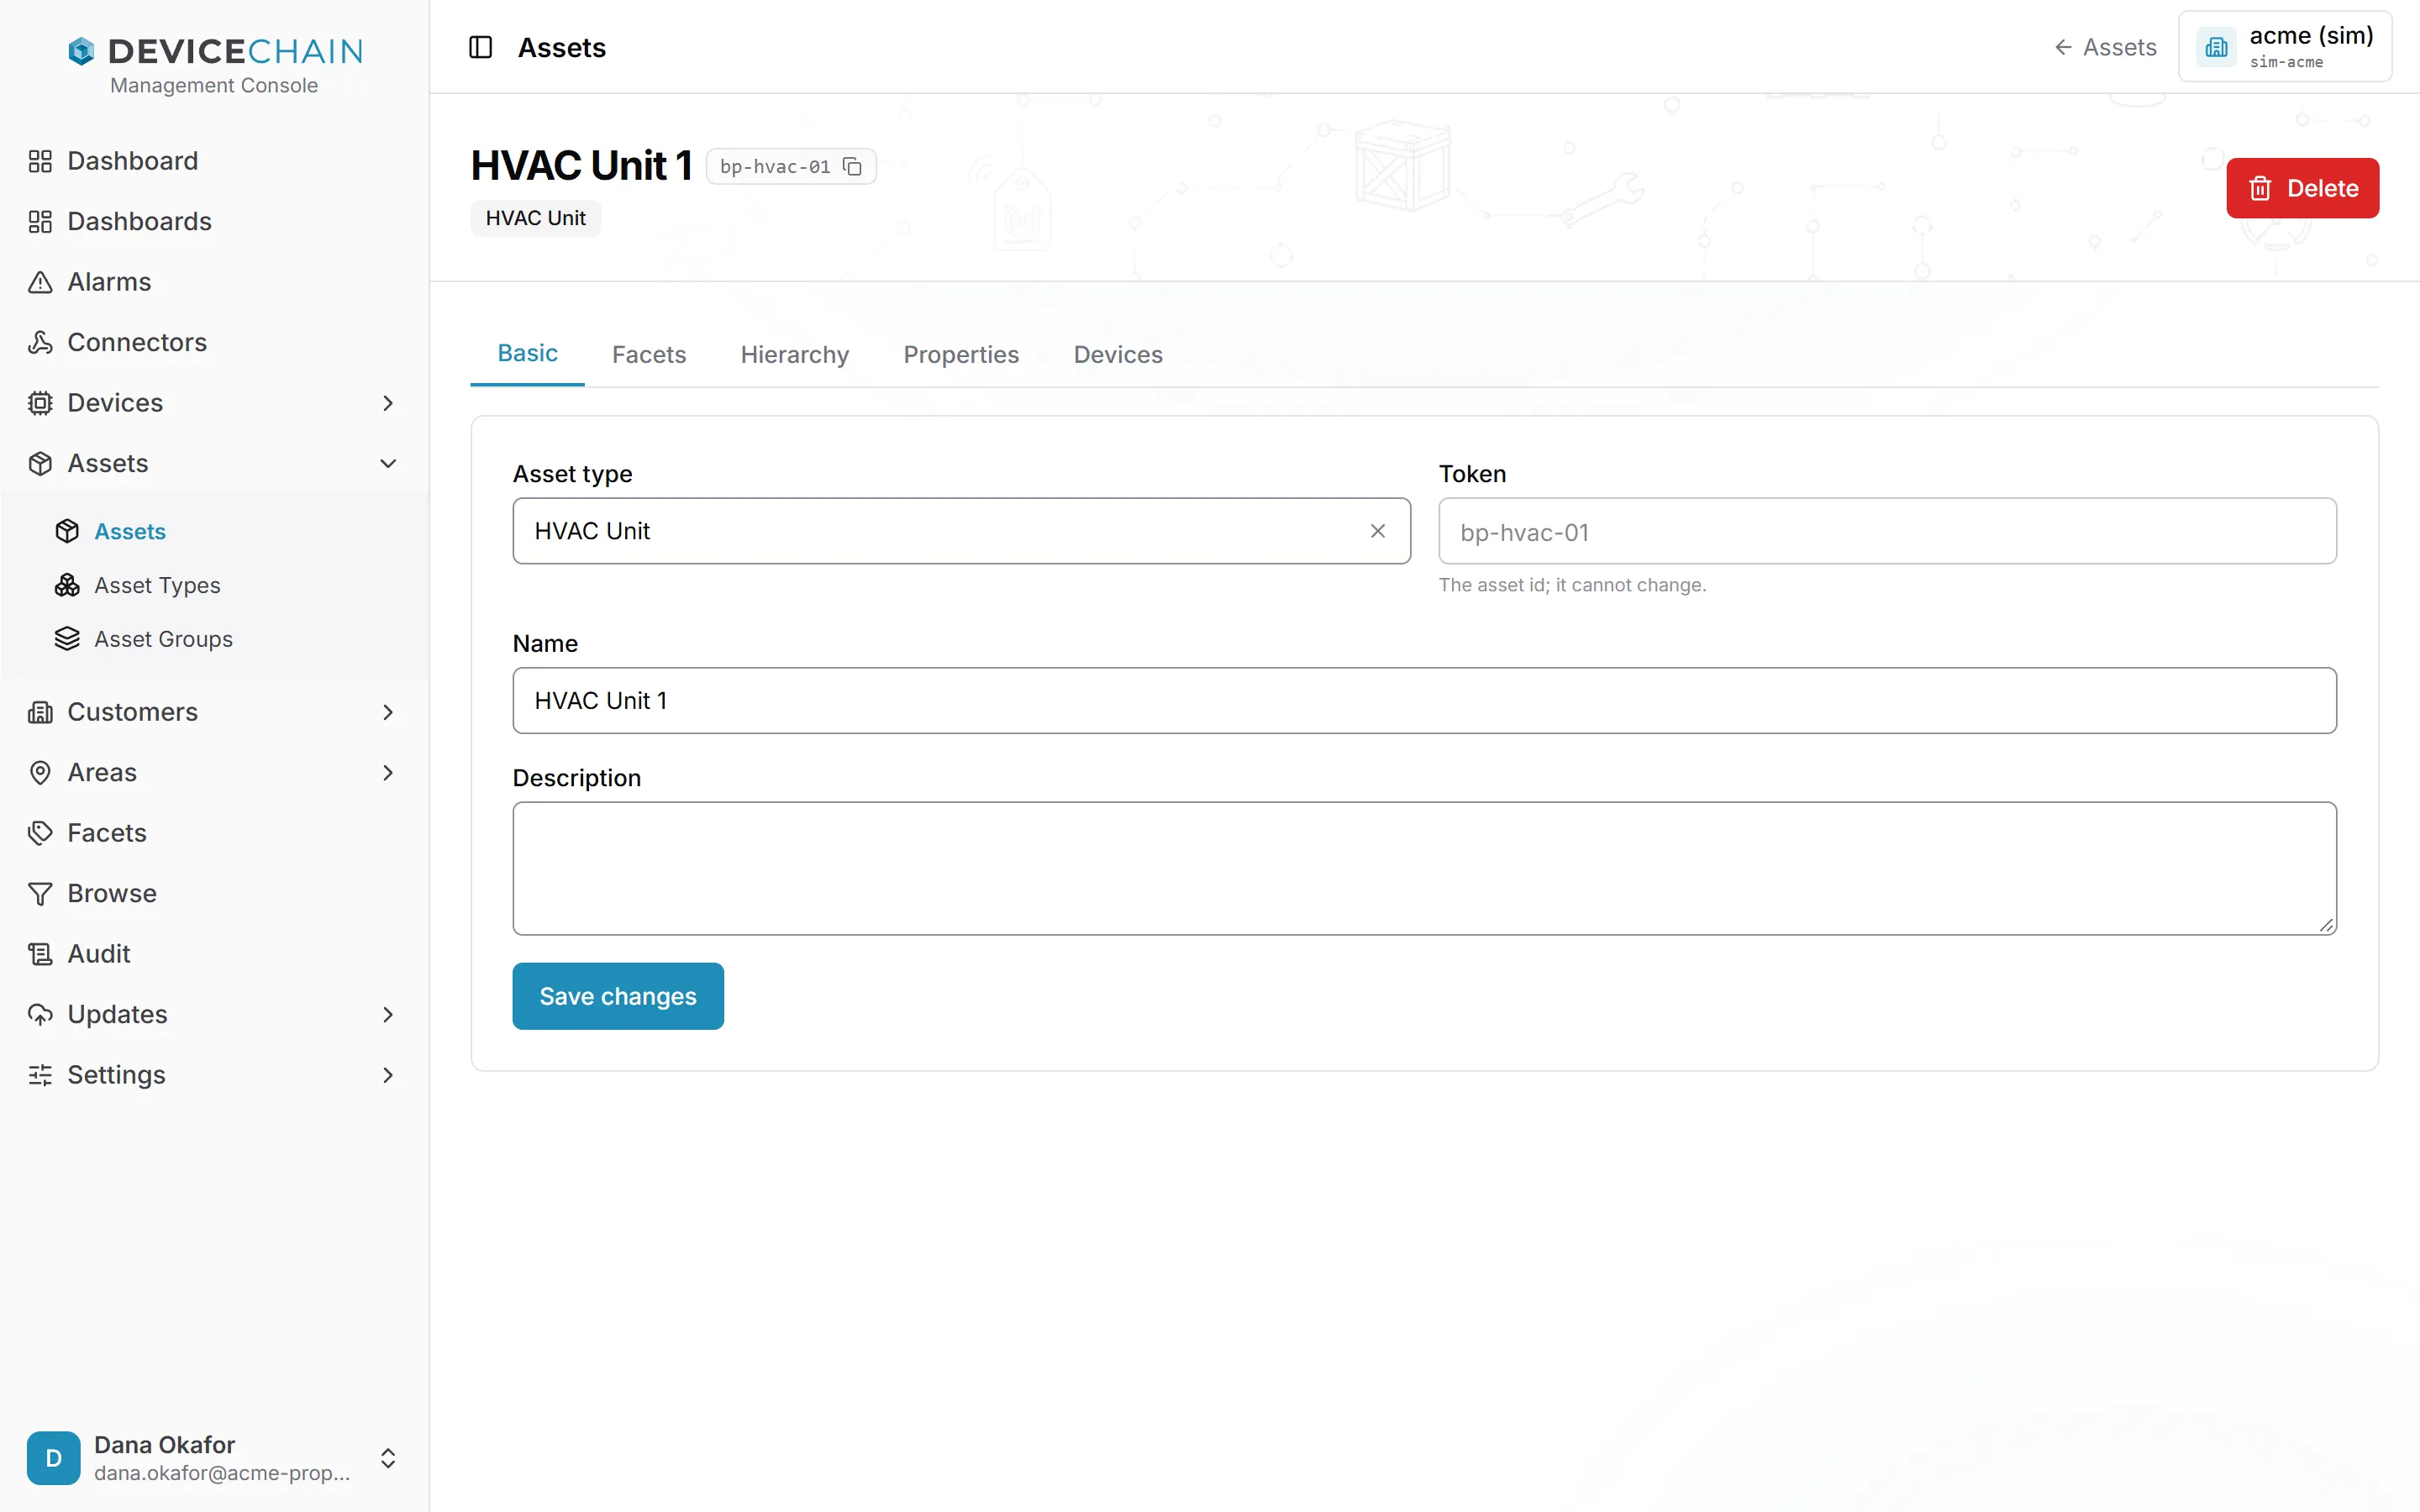Select the Basic tab
Viewport: 2420px width, 1512px height.
[x=527, y=353]
